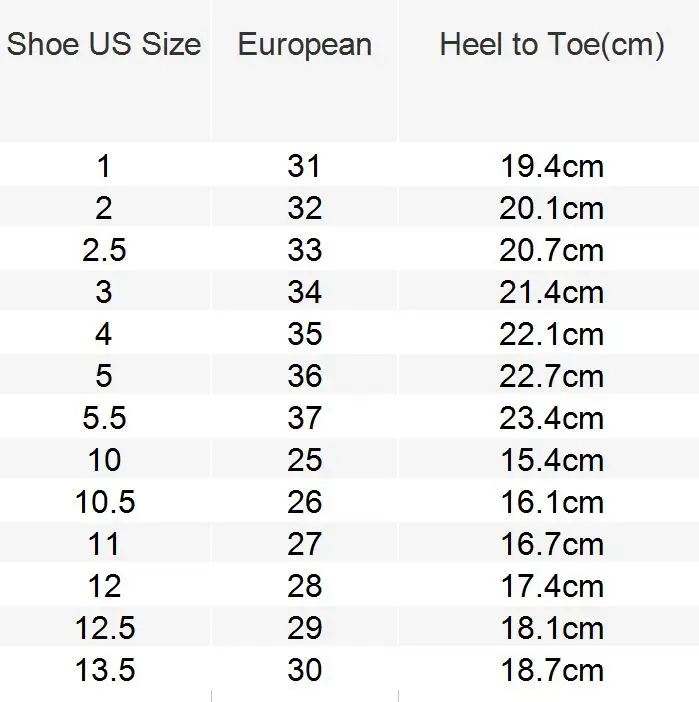Select US size 10.5 cell
This screenshot has width=699, height=702.
105,502
